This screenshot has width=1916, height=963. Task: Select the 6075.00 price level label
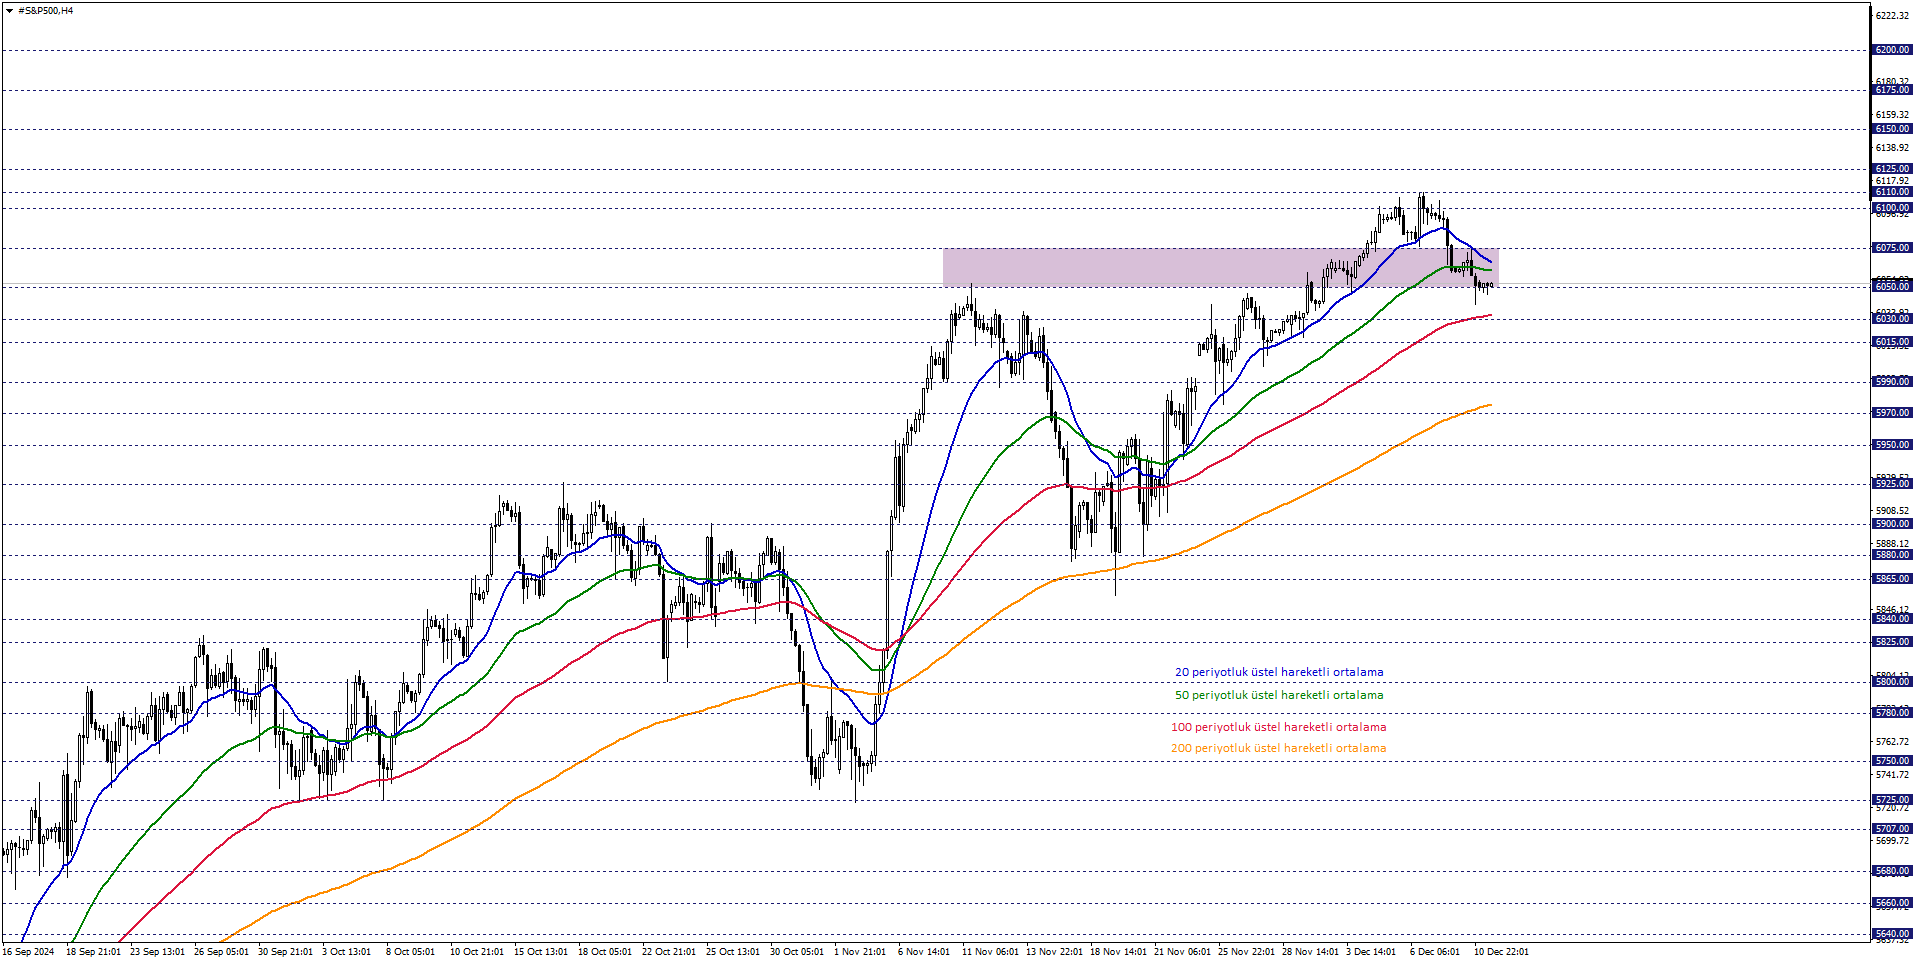click(x=1892, y=248)
